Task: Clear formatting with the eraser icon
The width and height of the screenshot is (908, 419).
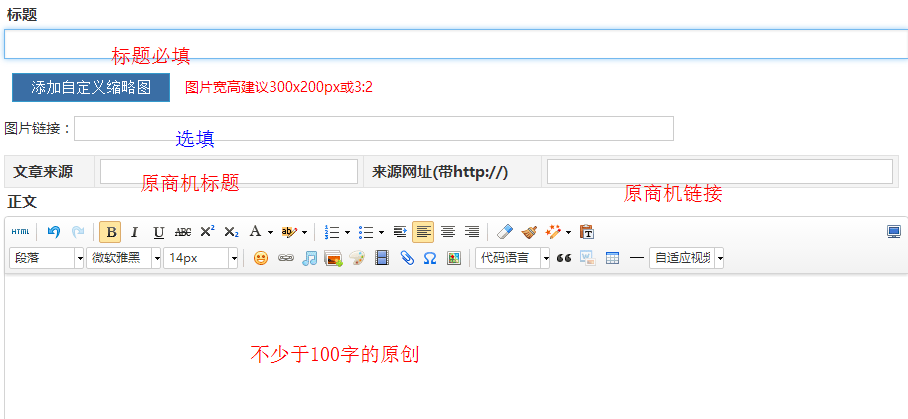Action: point(506,232)
